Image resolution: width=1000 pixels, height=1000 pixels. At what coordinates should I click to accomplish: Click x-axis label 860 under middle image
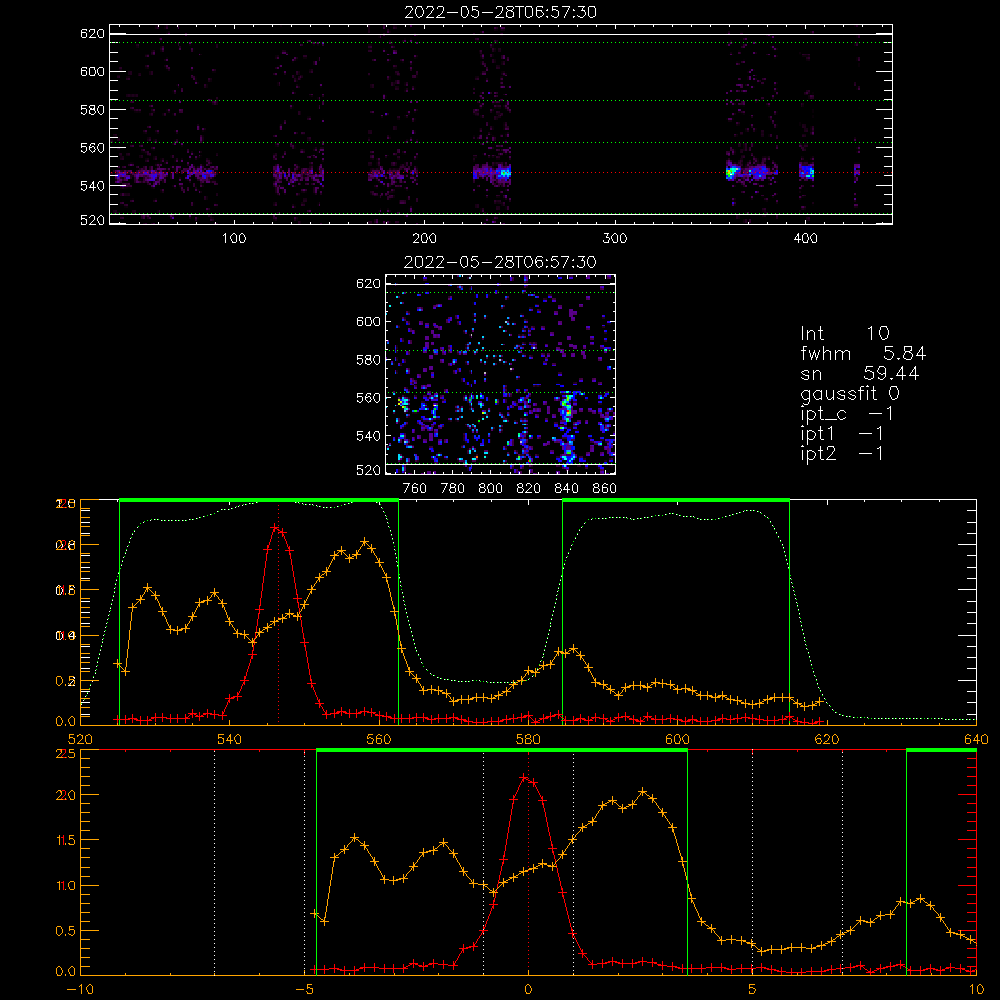(605, 489)
